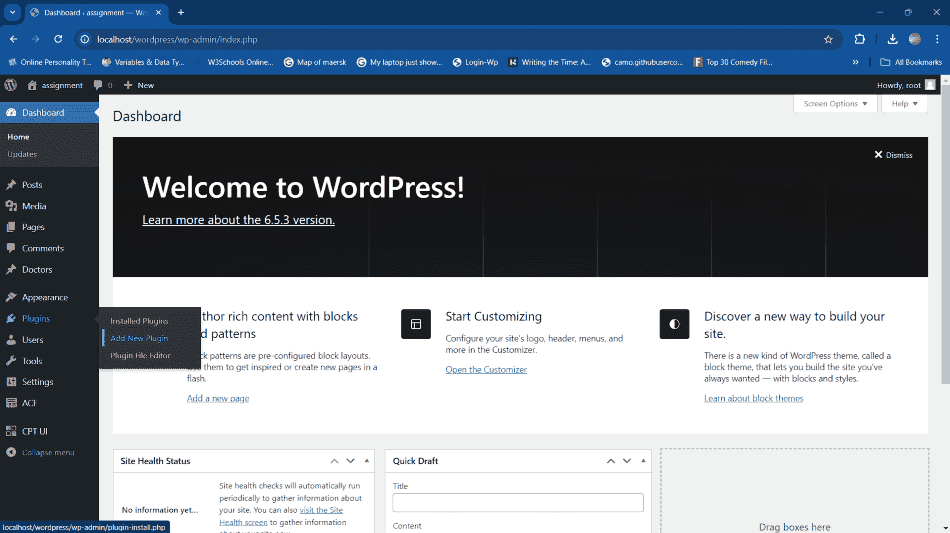Screen dimensions: 950x533
Task: Click the New plus button in admin bar
Action: click(139, 85)
